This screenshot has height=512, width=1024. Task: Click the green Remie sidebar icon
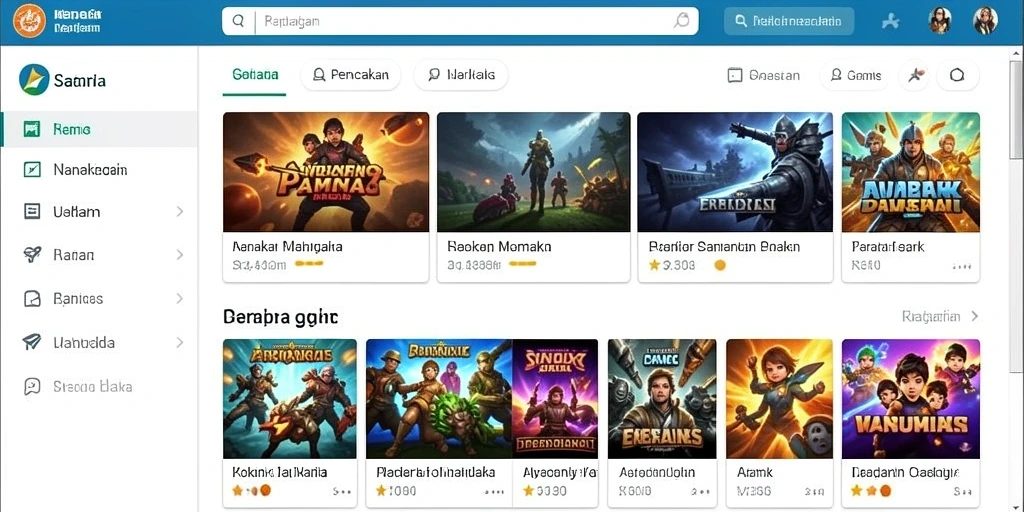click(x=31, y=129)
